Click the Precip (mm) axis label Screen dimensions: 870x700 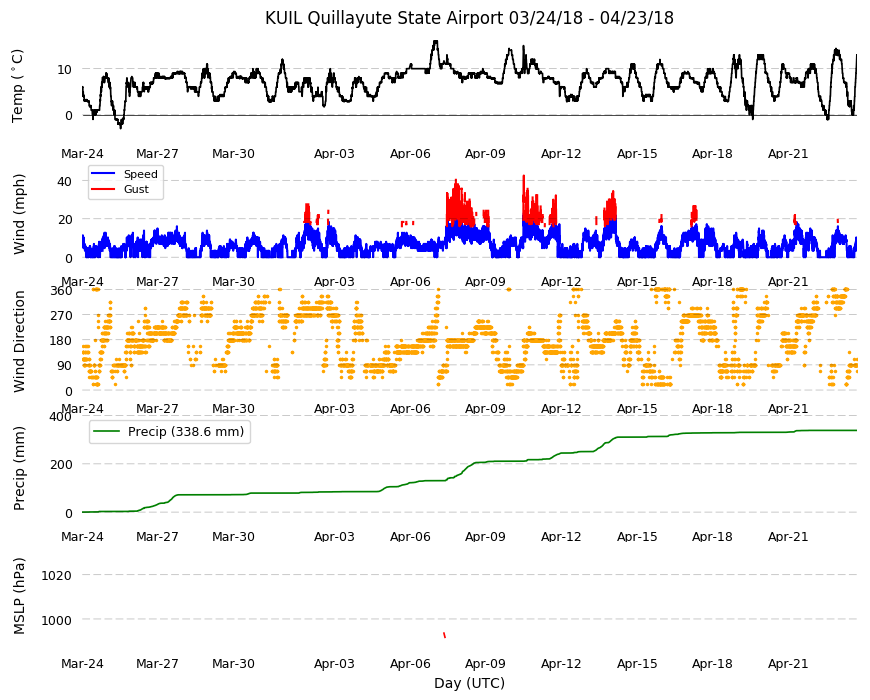coord(19,468)
